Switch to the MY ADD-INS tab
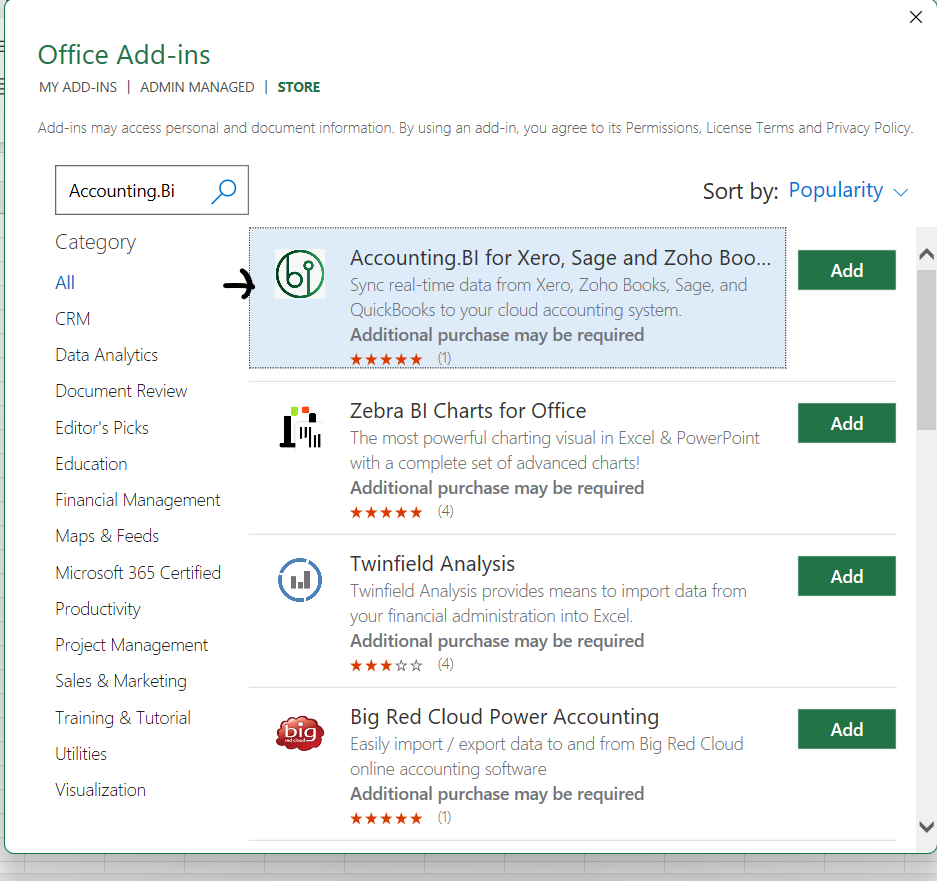 pos(78,87)
